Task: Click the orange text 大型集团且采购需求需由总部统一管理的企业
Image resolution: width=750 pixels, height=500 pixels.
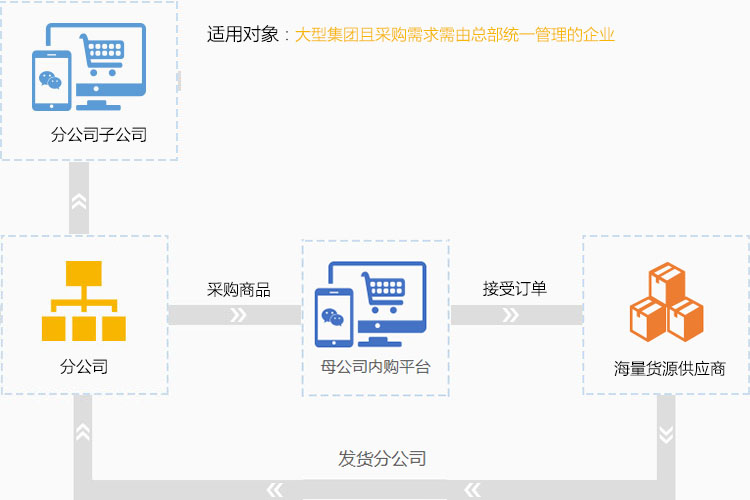Action: click(454, 35)
